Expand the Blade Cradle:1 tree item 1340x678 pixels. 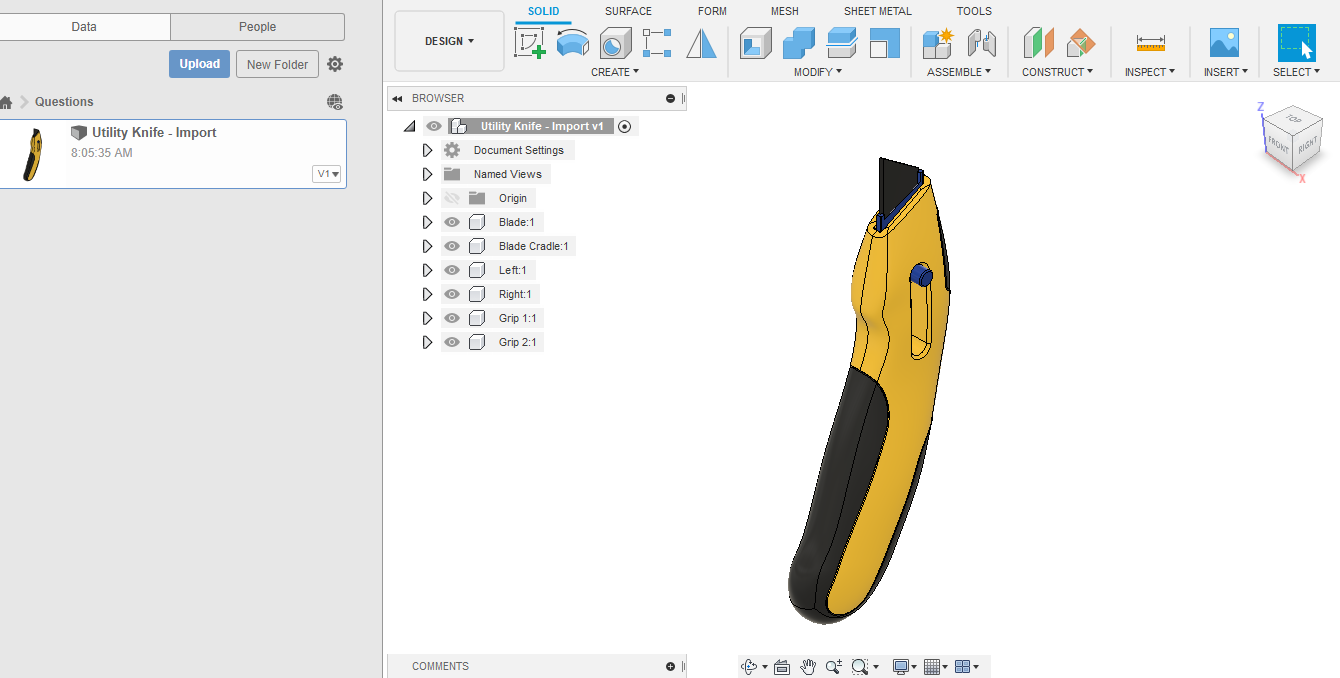[x=427, y=245]
